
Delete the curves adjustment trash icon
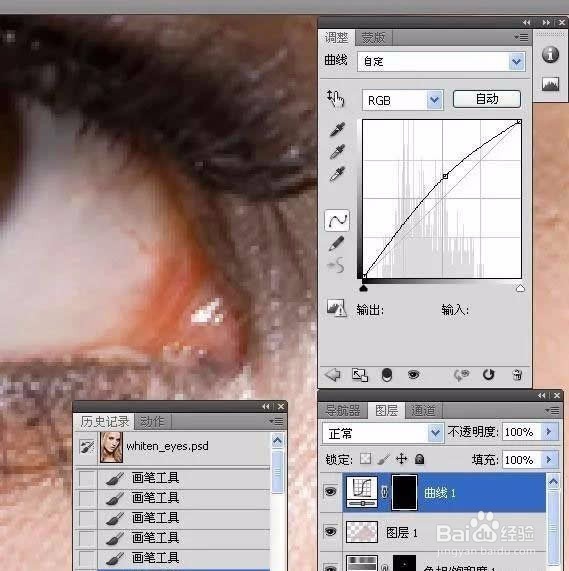517,375
